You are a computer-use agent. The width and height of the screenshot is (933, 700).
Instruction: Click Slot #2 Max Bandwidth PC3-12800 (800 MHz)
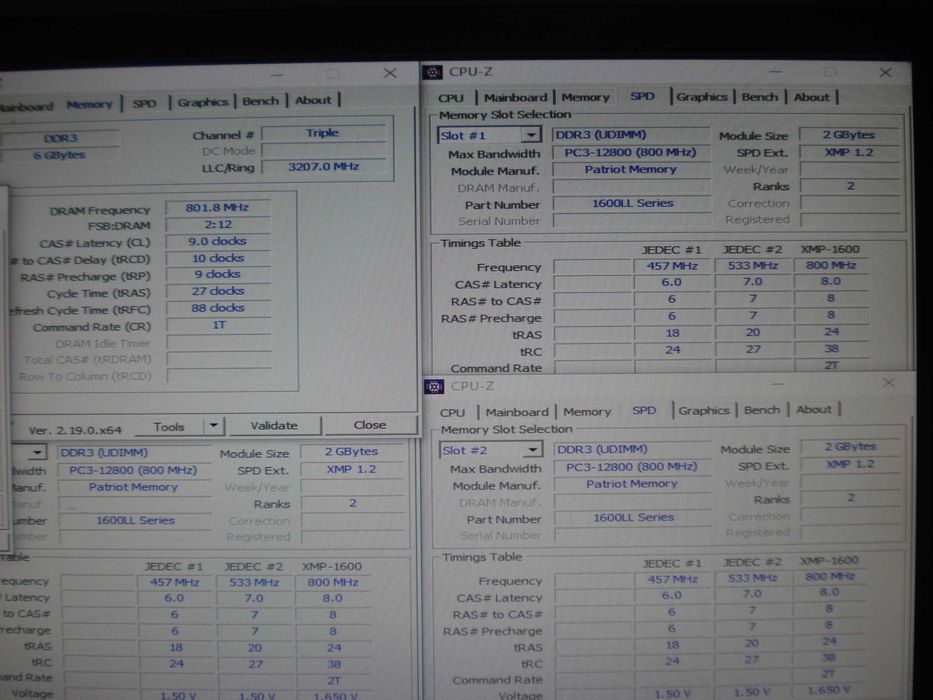pos(632,467)
